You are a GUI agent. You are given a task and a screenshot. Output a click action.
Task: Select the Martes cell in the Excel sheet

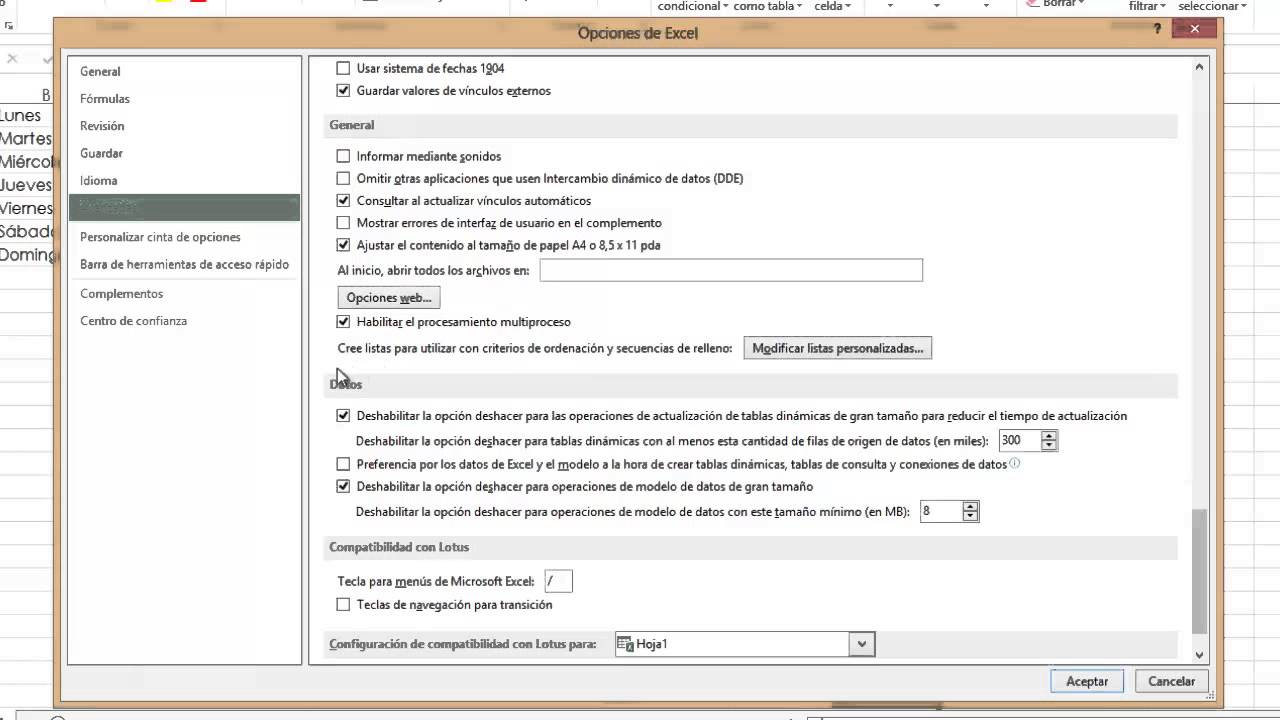click(x=25, y=138)
